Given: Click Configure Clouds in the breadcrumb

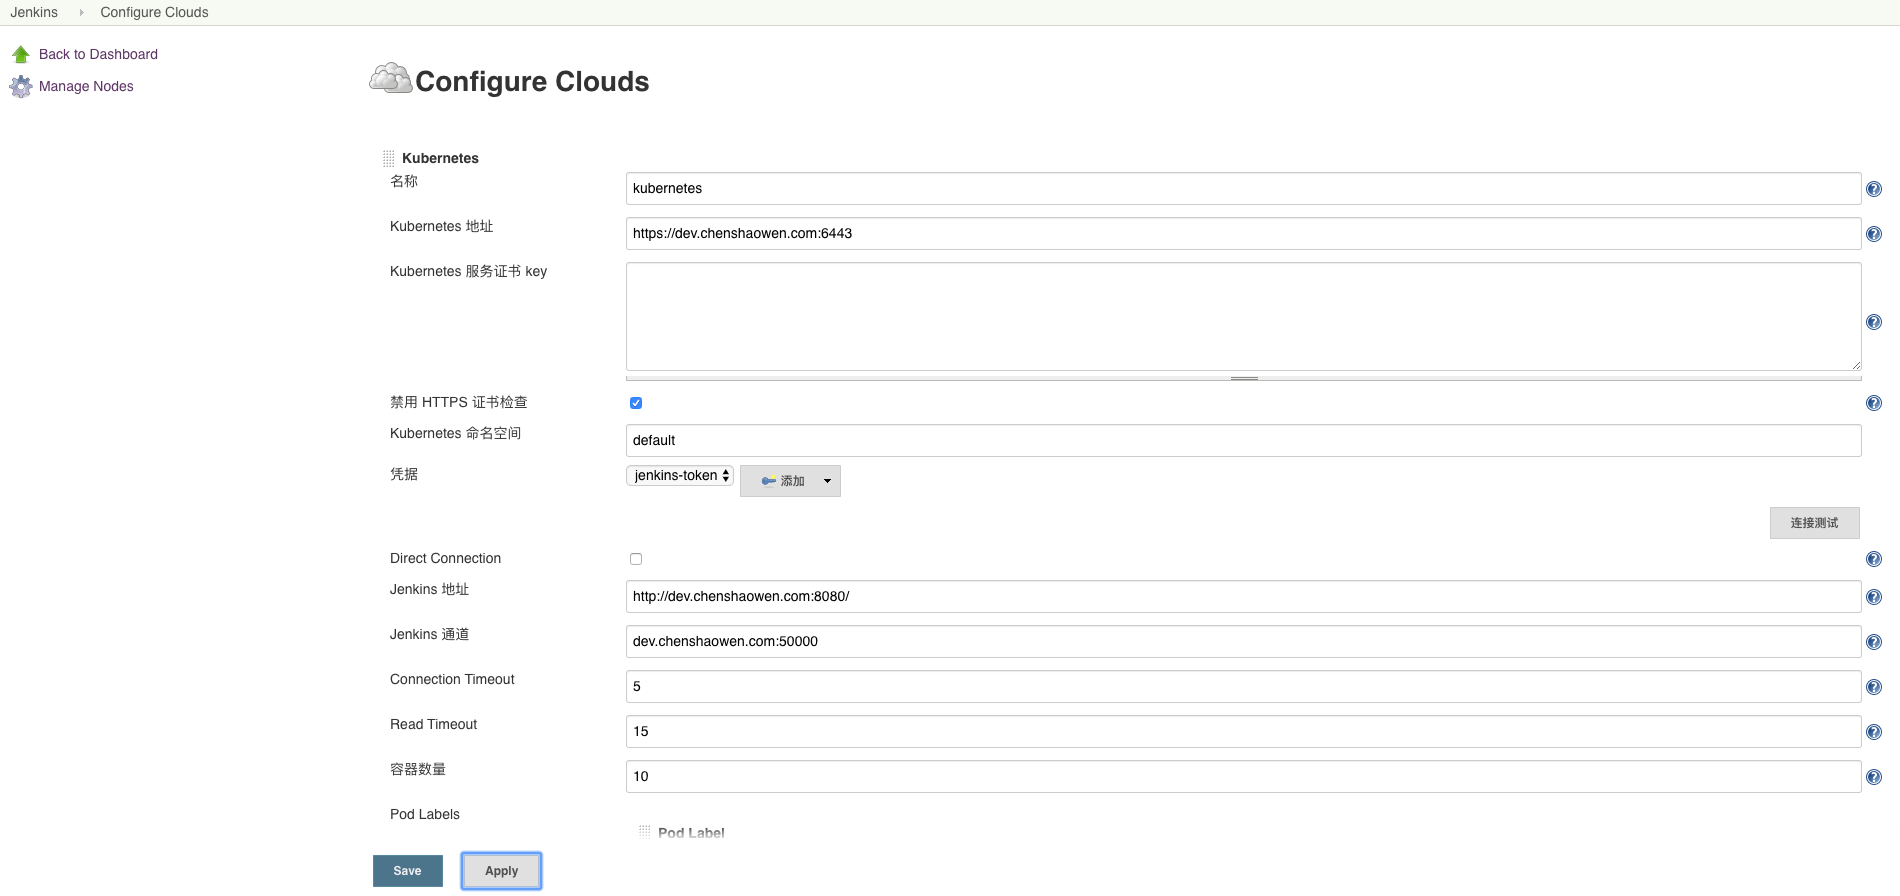Looking at the screenshot, I should [154, 13].
